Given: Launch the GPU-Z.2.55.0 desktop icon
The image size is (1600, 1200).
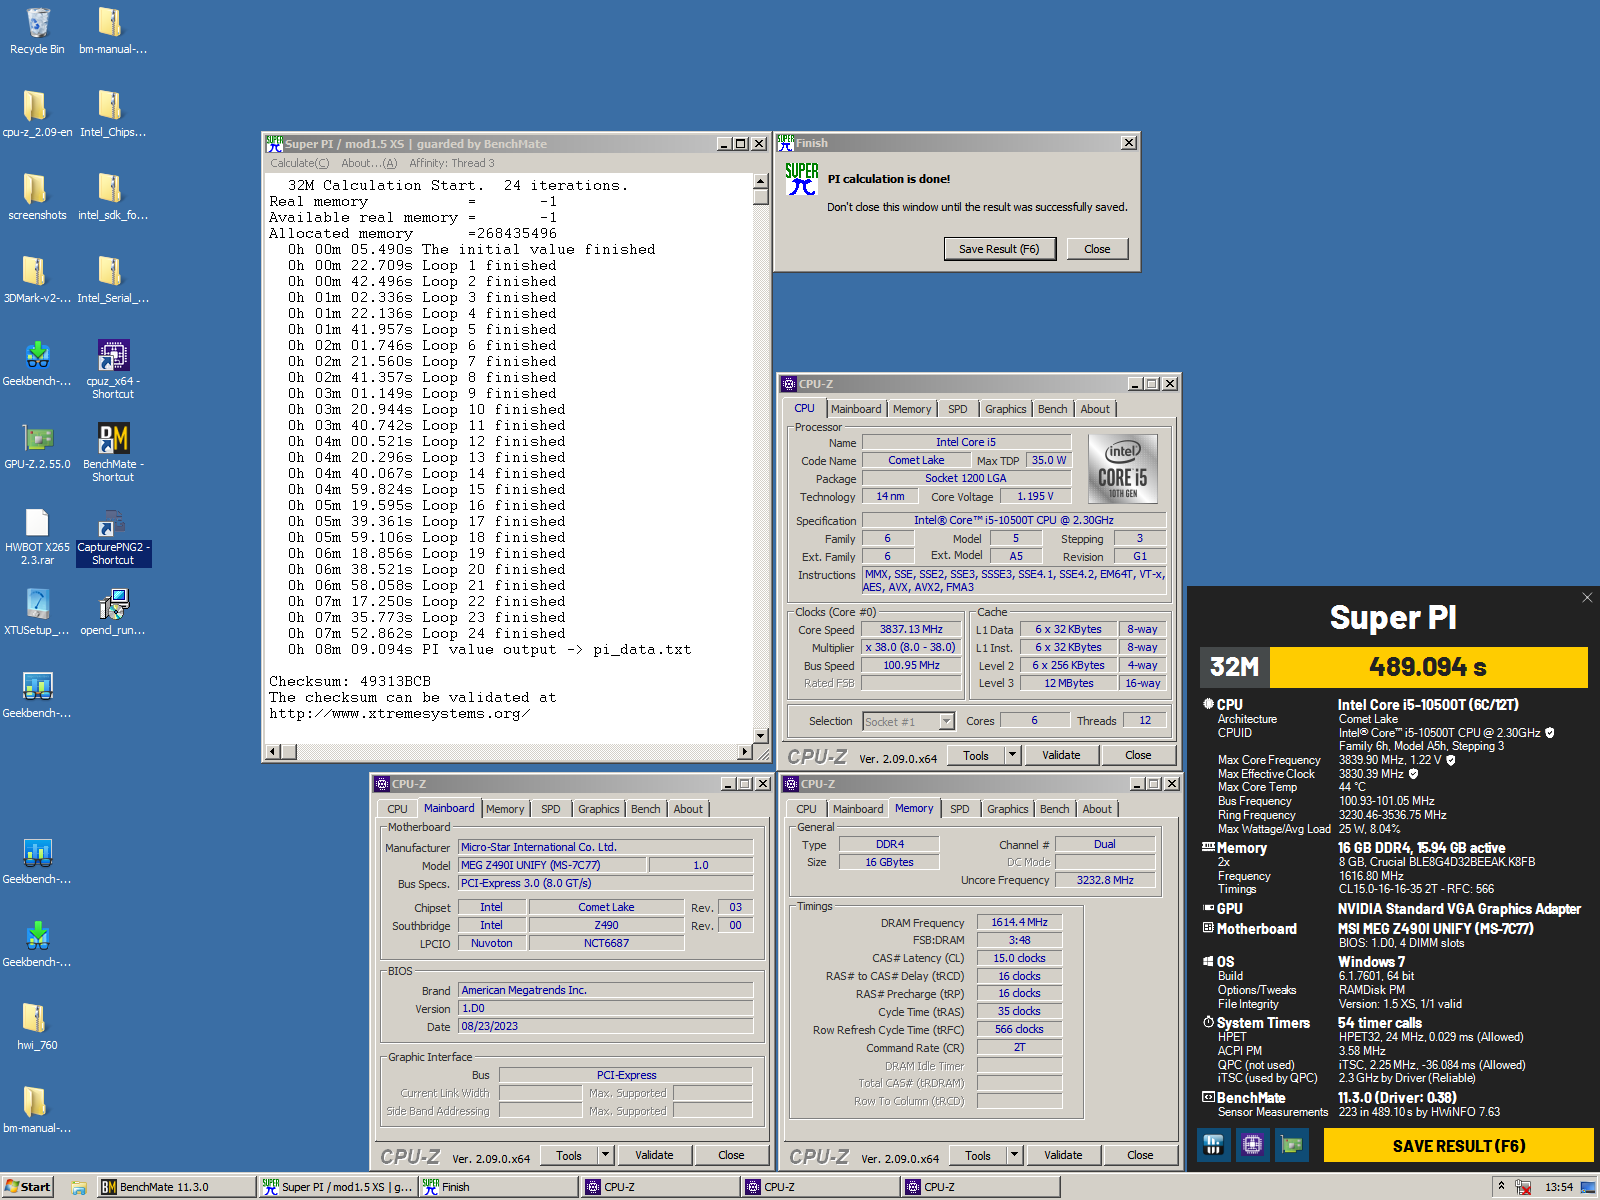Looking at the screenshot, I should tap(37, 446).
